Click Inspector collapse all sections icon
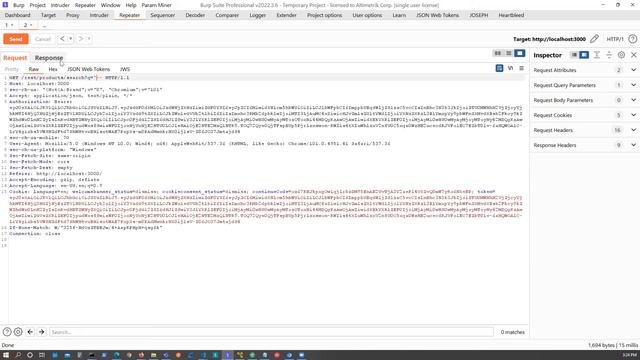Screen dimensions: 640x360 [x=609, y=55]
